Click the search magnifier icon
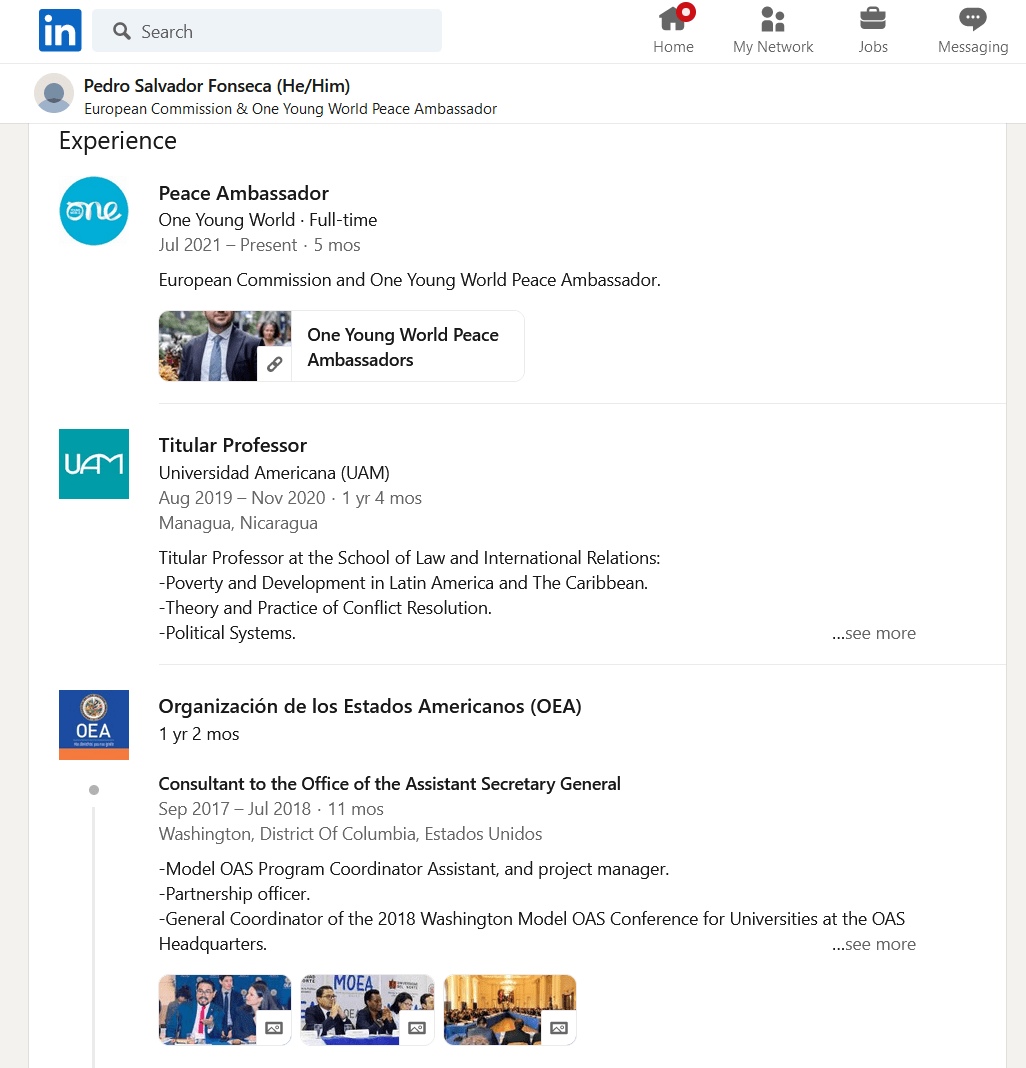Viewport: 1026px width, 1068px height. click(x=122, y=31)
